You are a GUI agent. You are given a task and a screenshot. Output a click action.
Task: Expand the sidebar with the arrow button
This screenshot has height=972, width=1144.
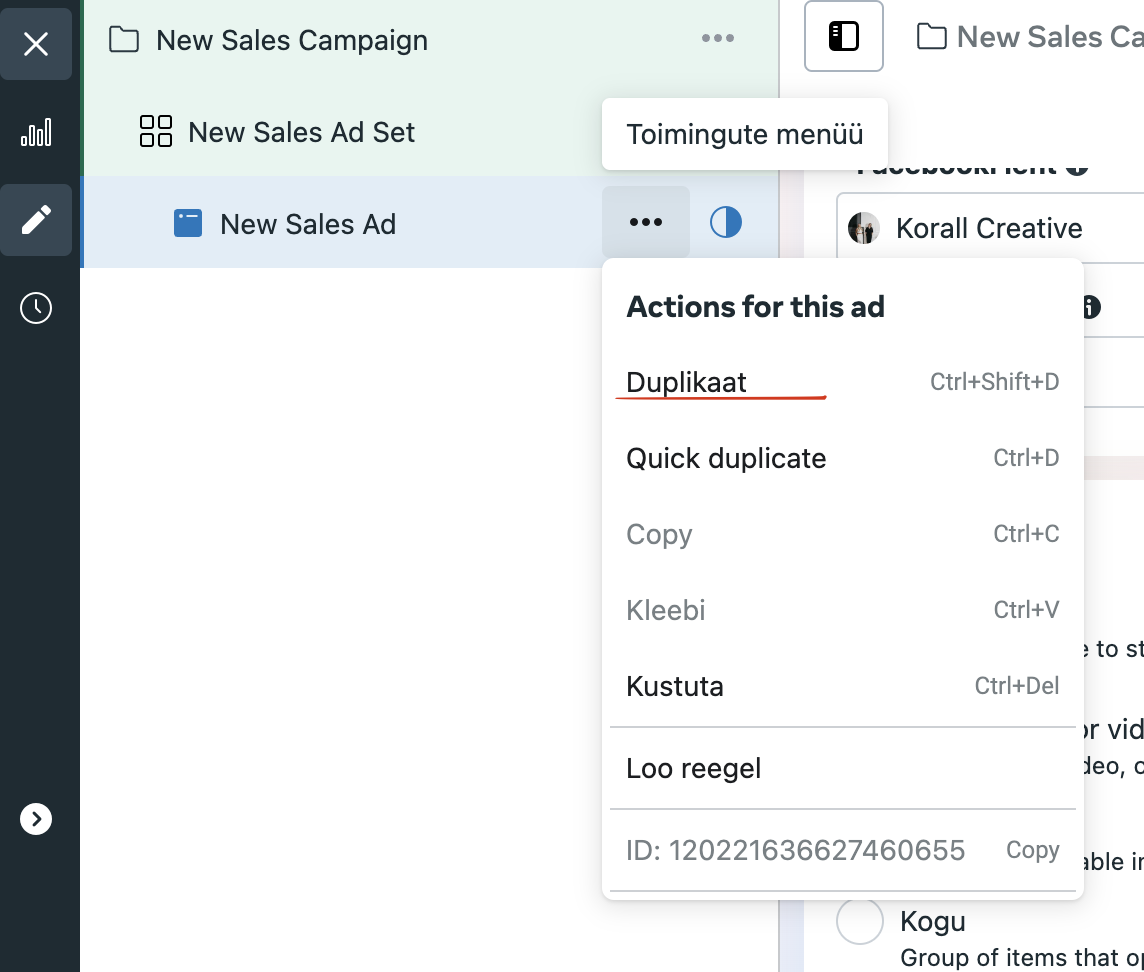[36, 819]
